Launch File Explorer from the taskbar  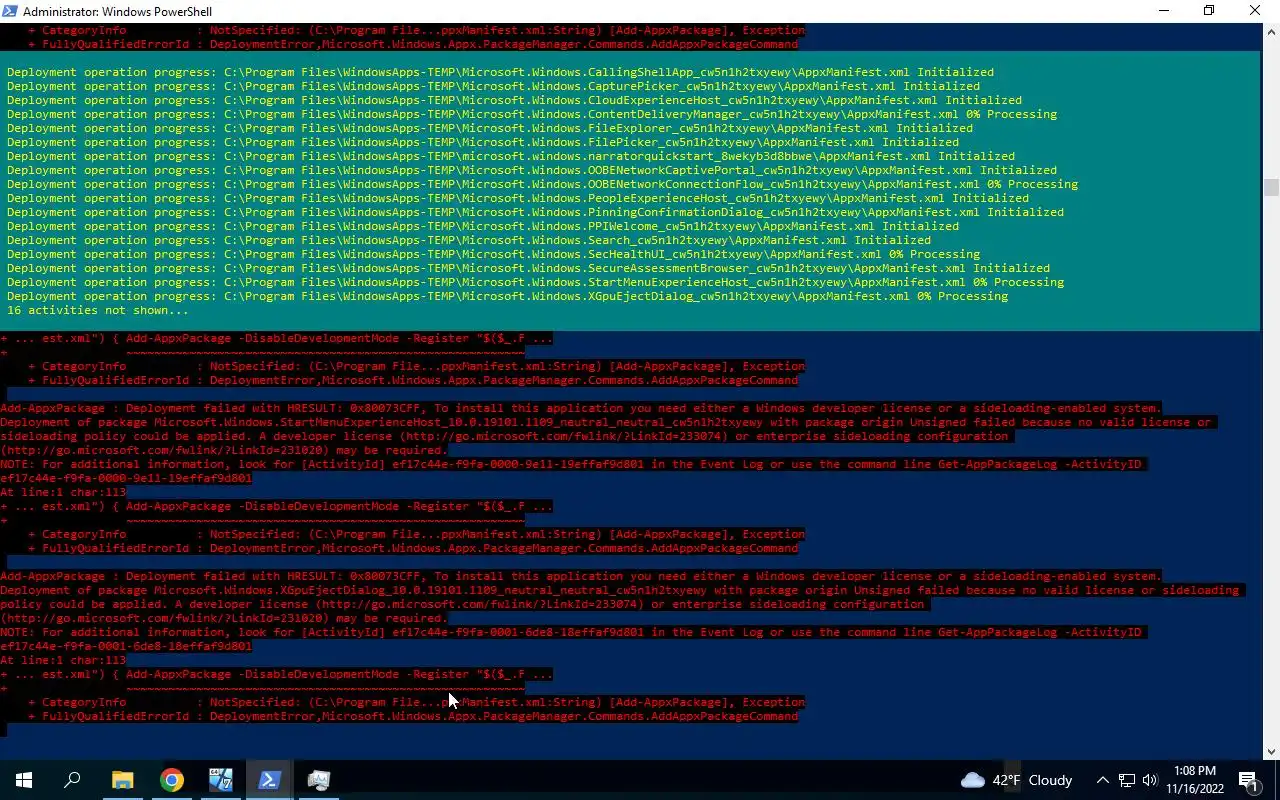click(122, 780)
